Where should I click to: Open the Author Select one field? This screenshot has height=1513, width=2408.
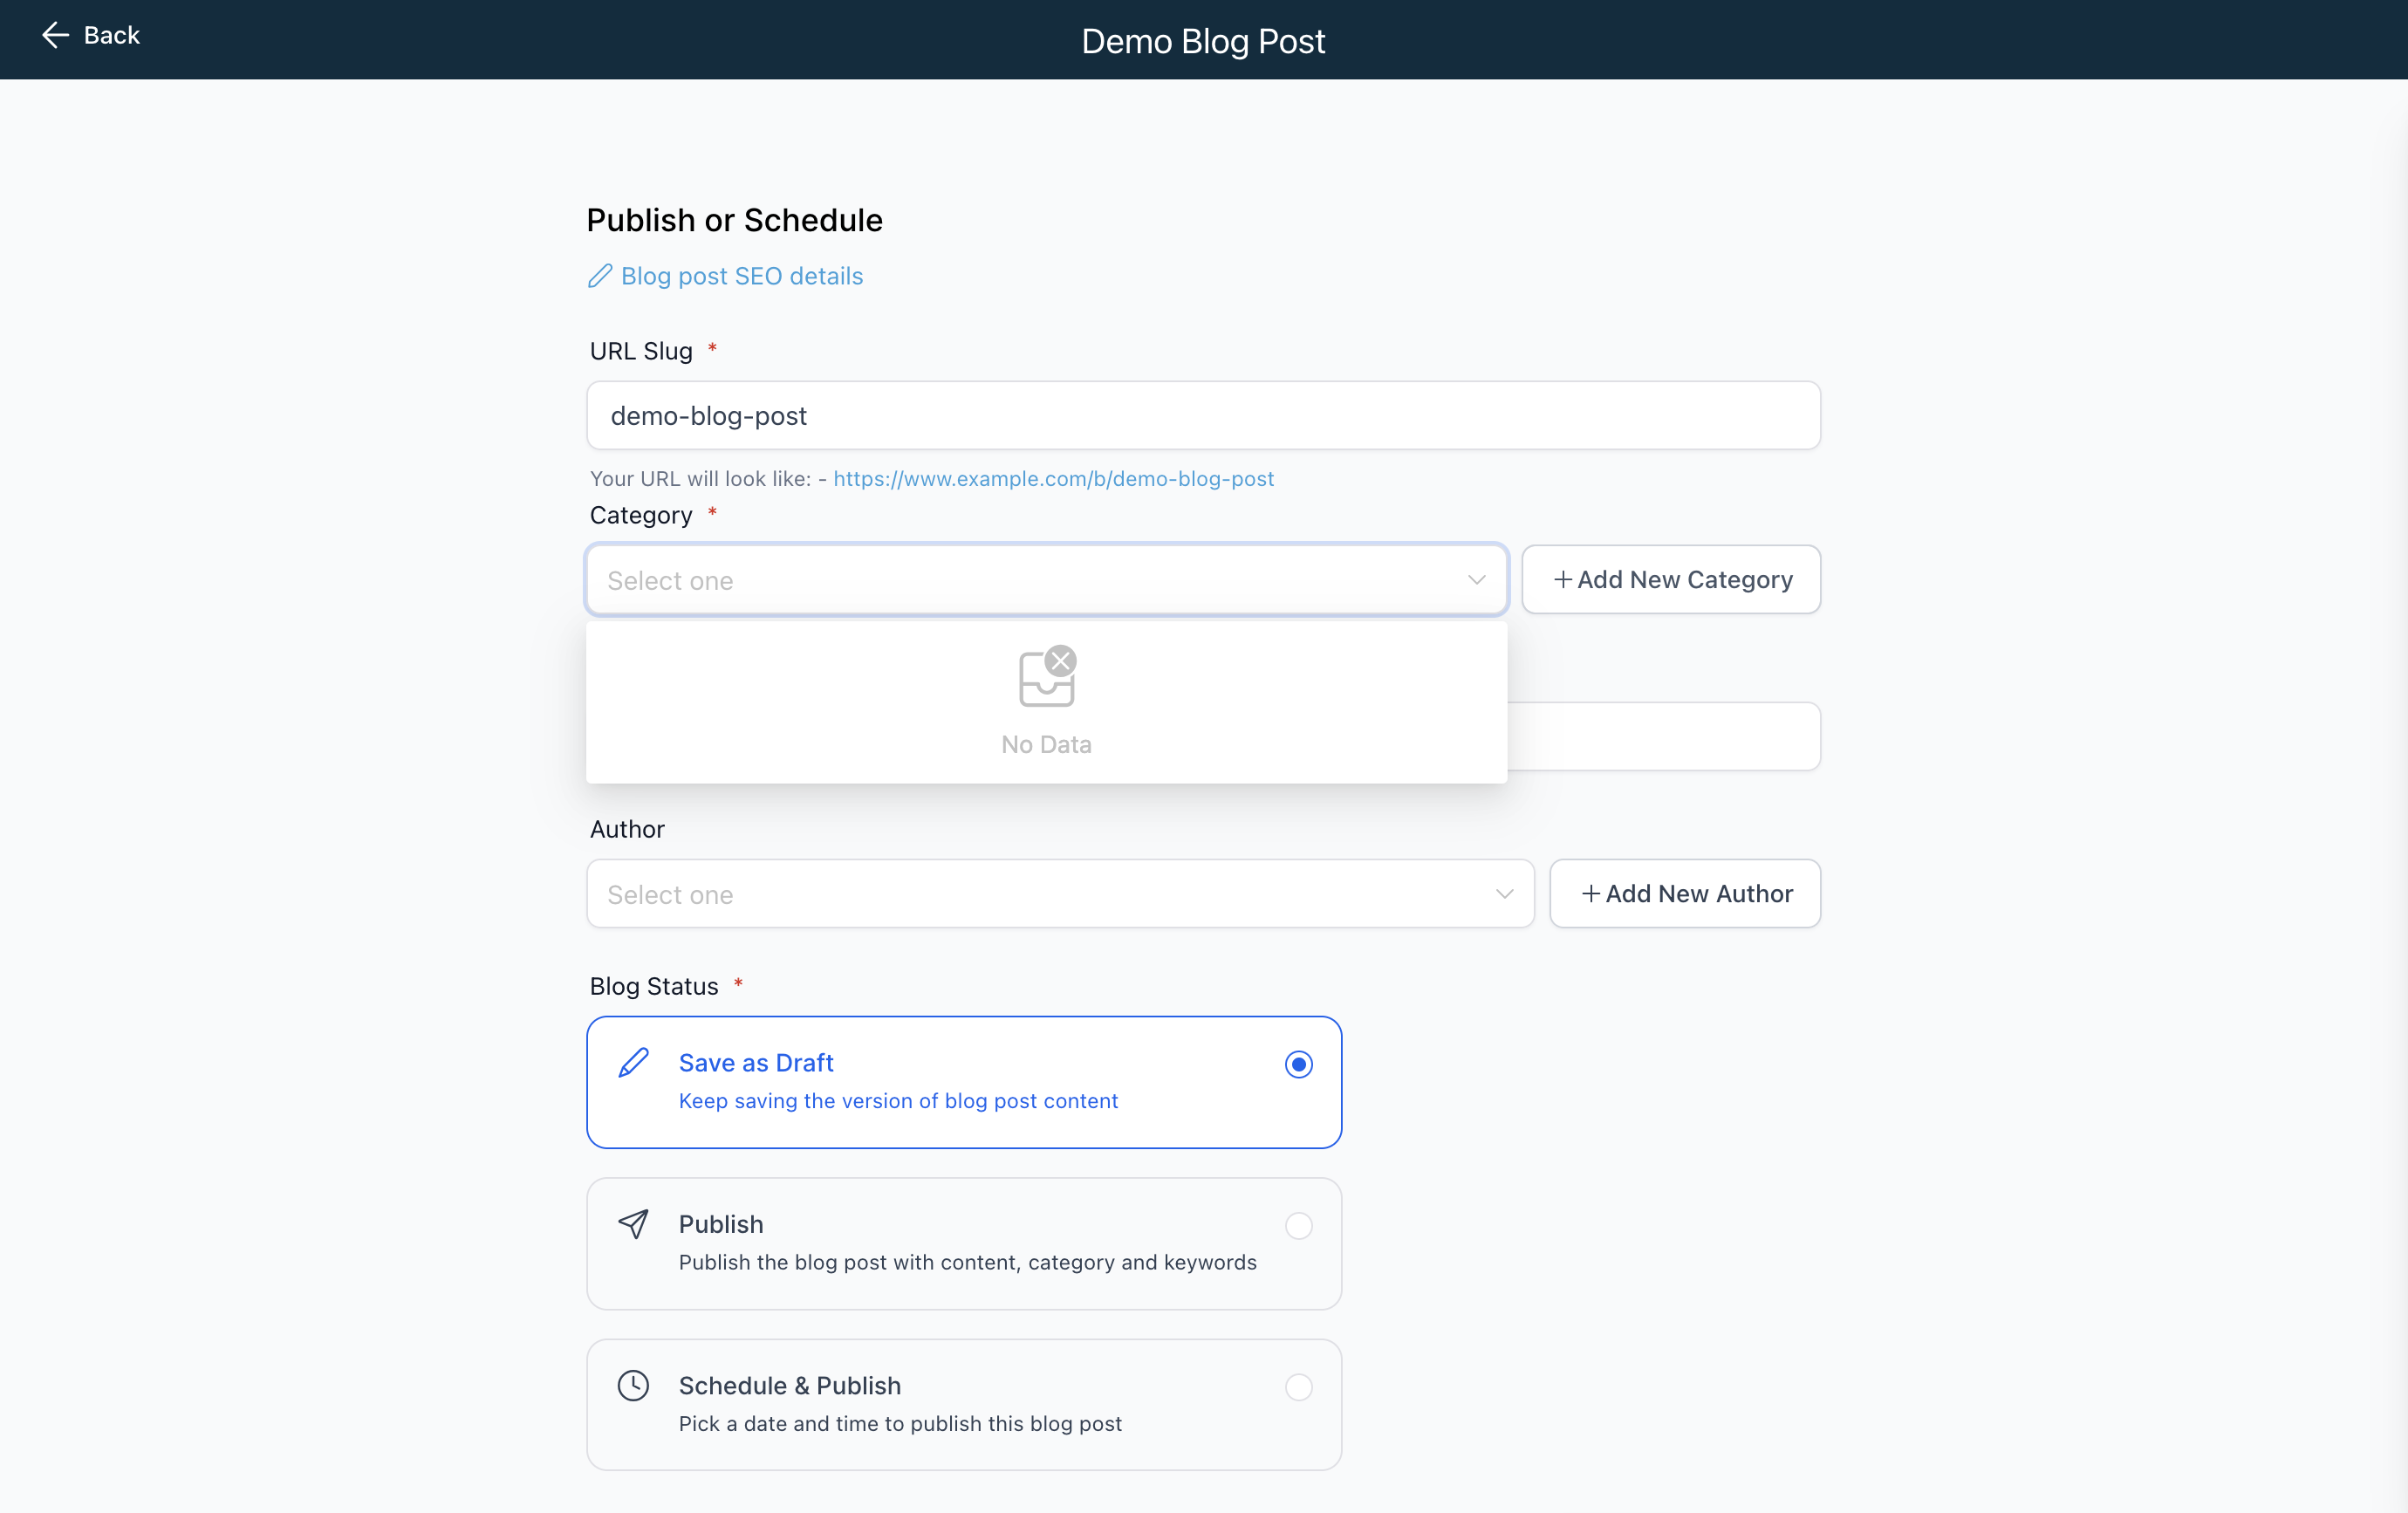pos(1061,894)
